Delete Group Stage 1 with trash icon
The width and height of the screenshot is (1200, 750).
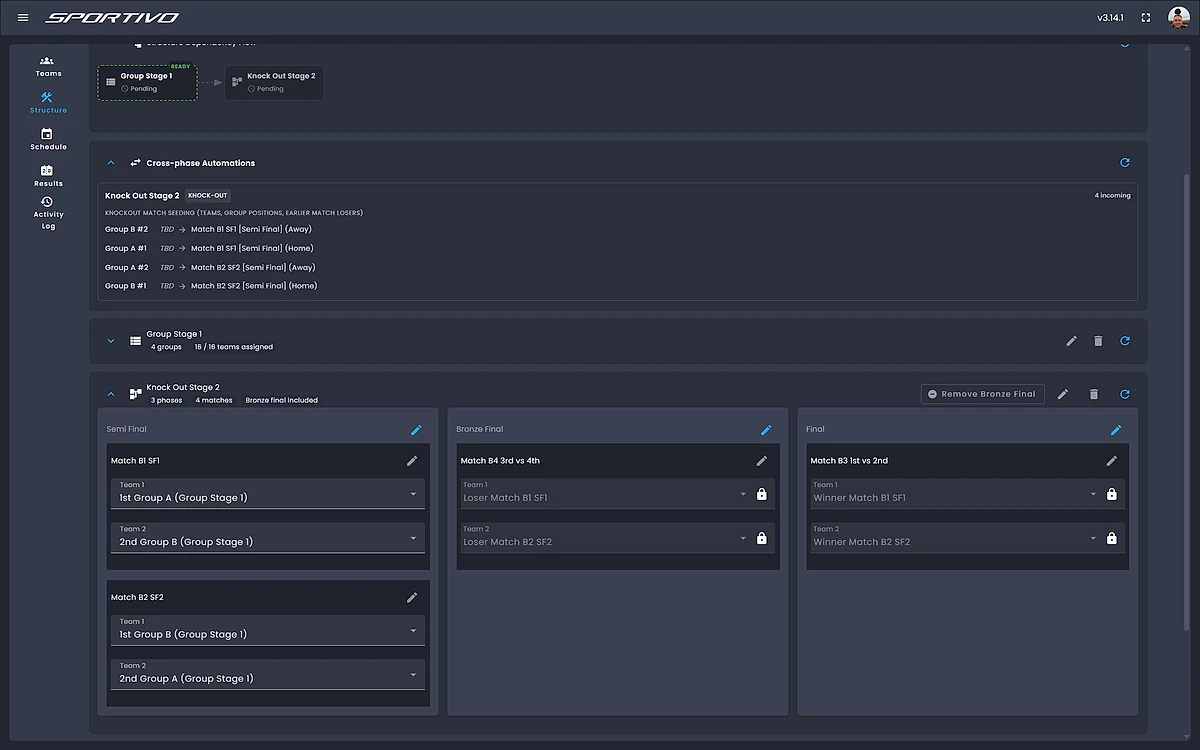(1098, 340)
